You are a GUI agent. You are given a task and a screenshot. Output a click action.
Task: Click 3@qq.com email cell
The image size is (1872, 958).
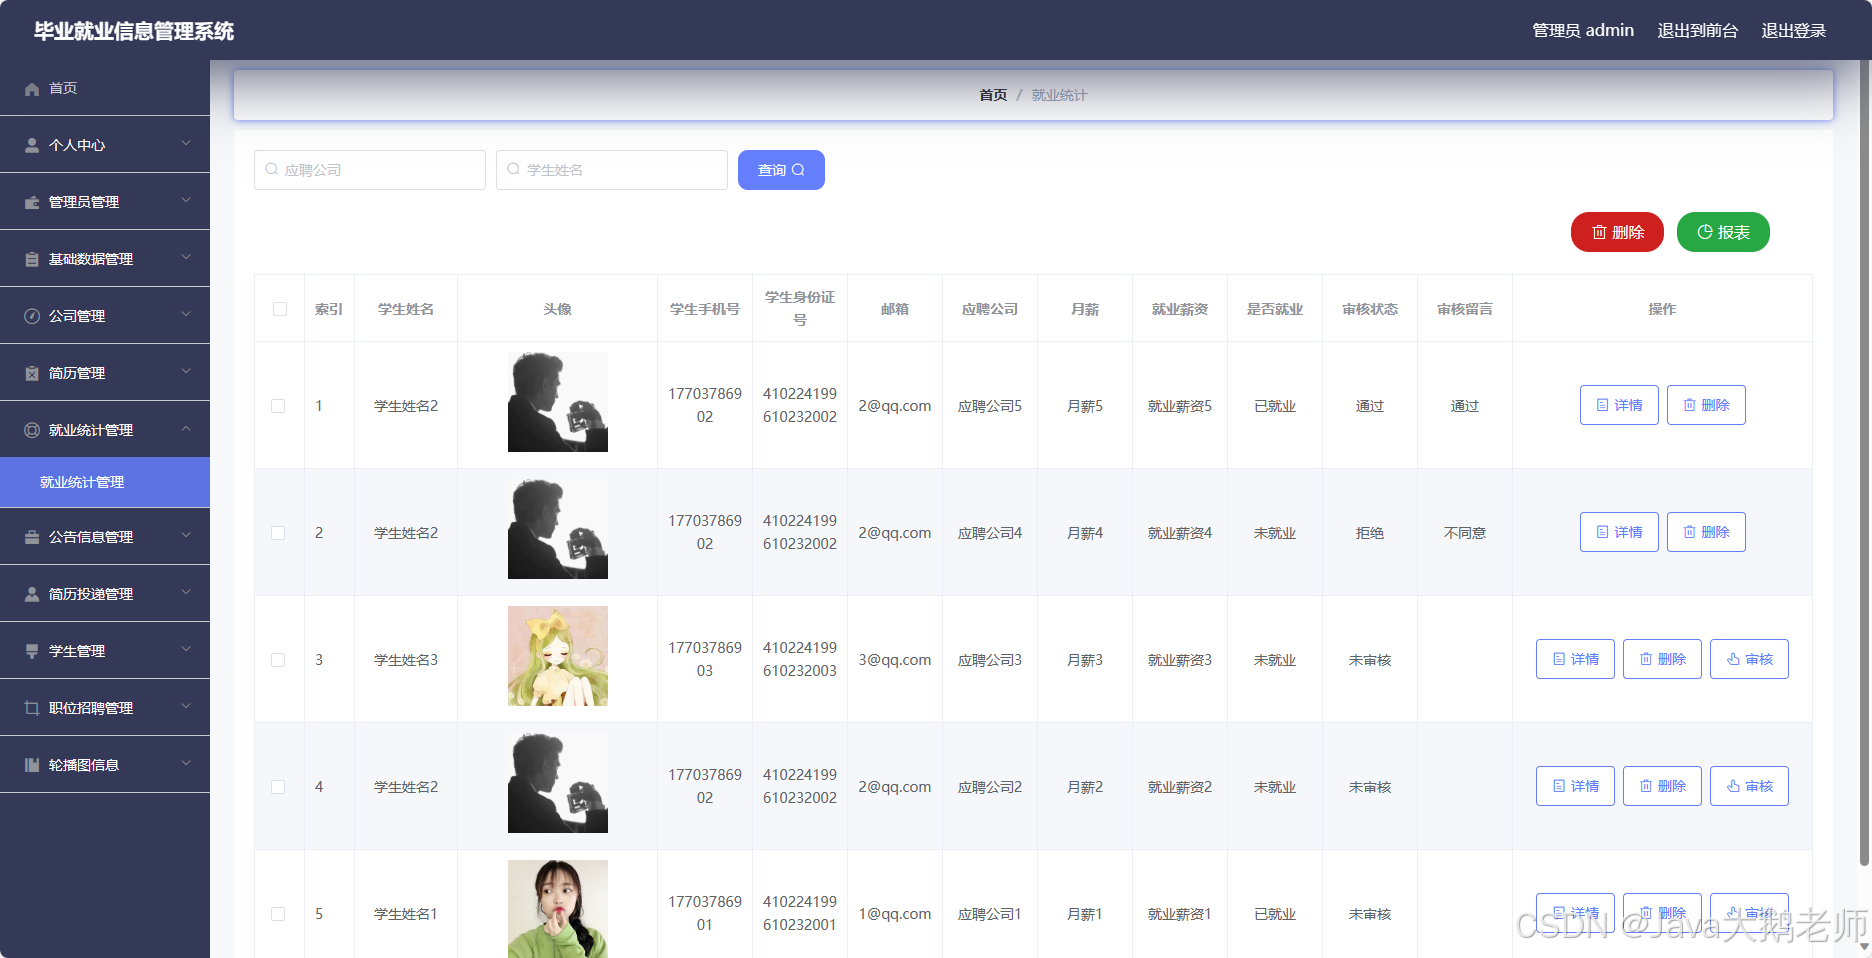[x=895, y=660]
